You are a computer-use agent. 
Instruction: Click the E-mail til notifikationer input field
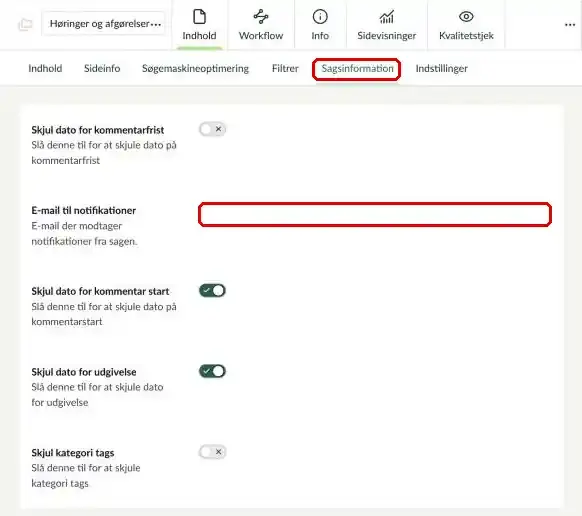pyautogui.click(x=375, y=214)
